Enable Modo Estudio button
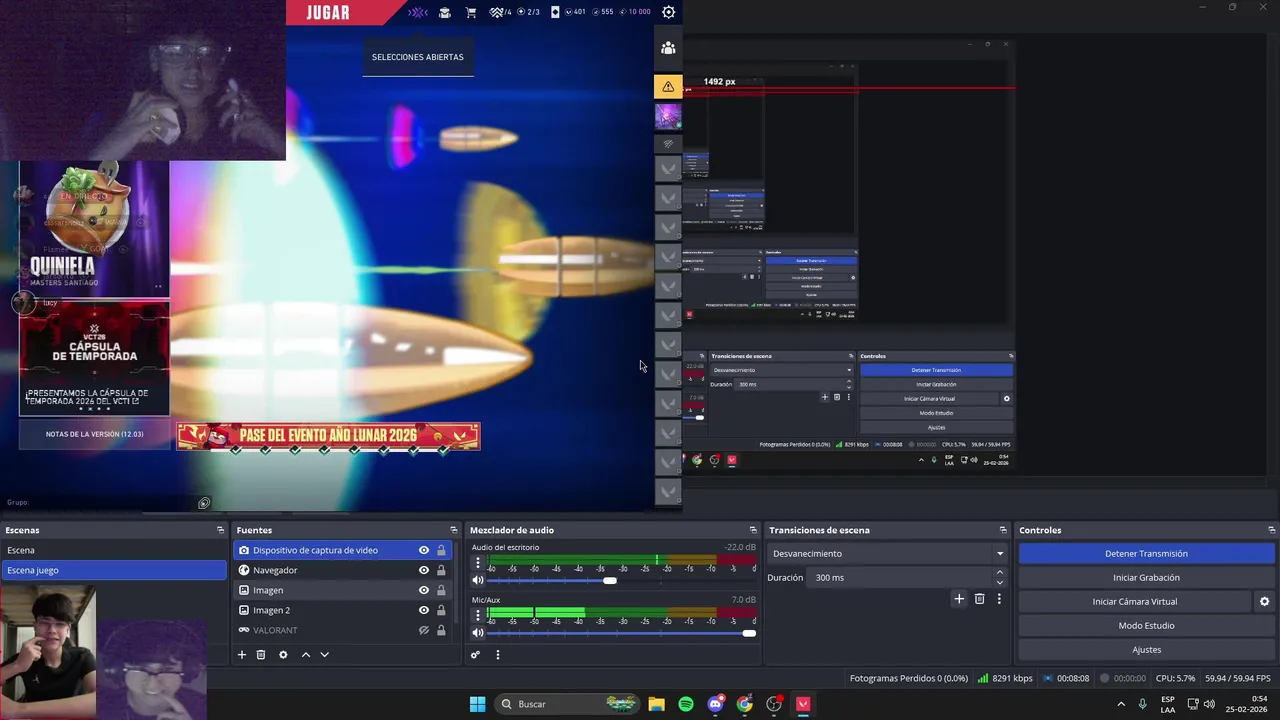Screen dimensions: 1280x720 pos(1146,626)
